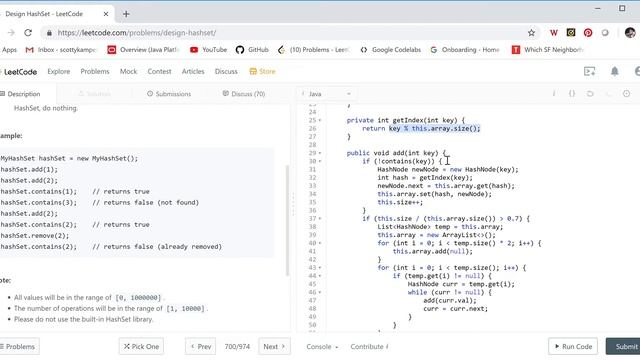Click the address bar URL
Image resolution: width=640 pixels, height=360 pixels.
[x=137, y=33]
